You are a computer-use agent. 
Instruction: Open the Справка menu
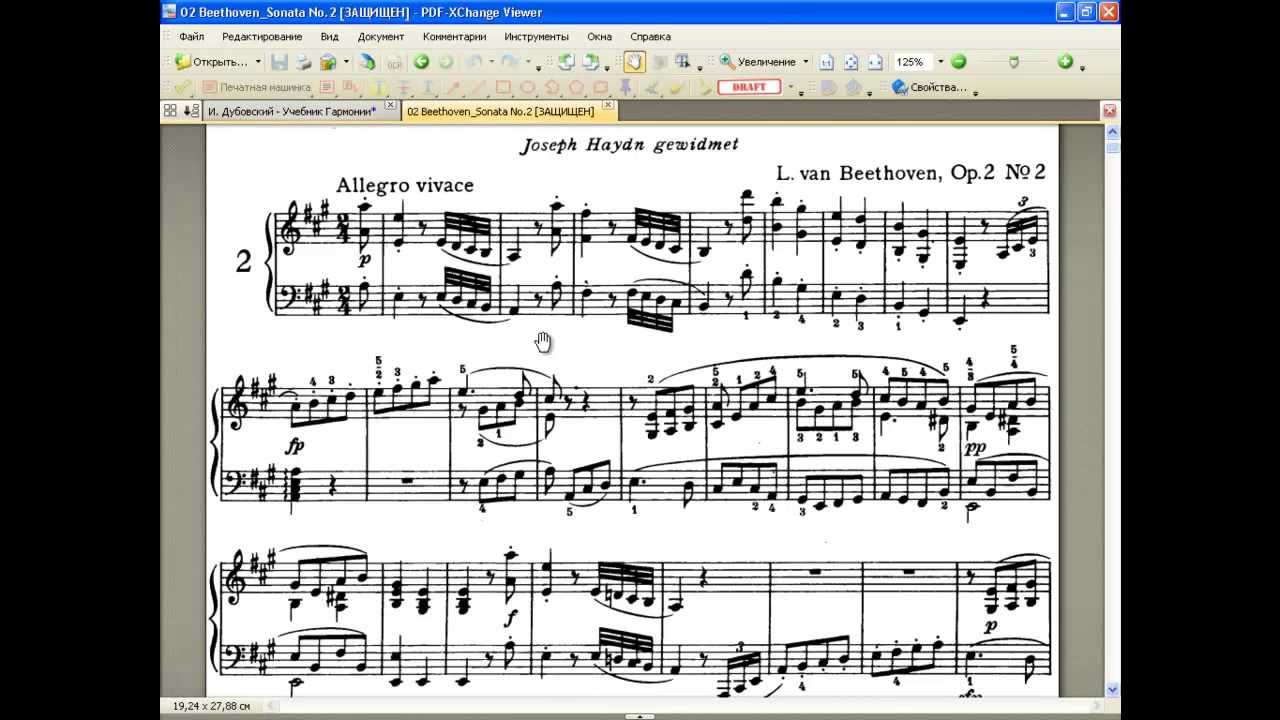pos(651,37)
